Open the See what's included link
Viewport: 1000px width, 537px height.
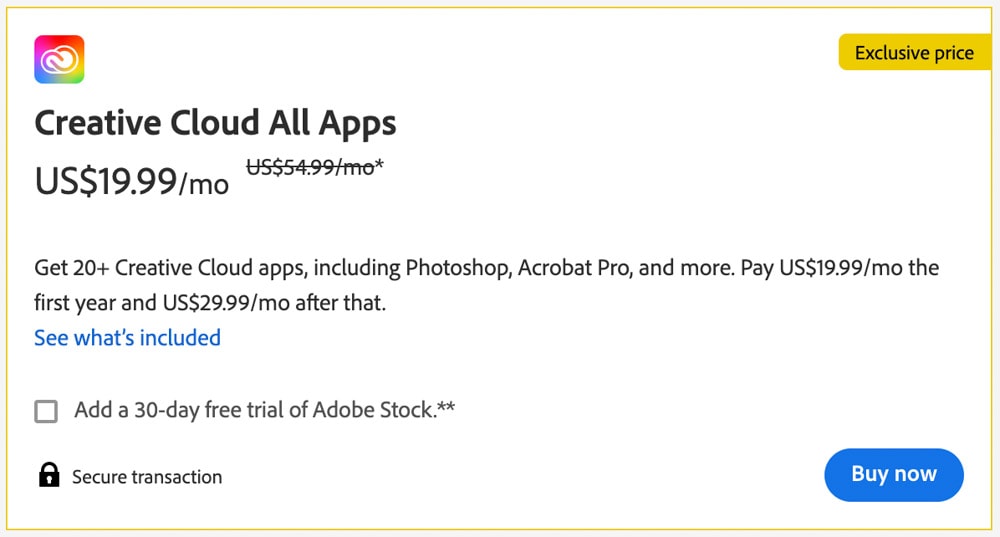(x=128, y=337)
